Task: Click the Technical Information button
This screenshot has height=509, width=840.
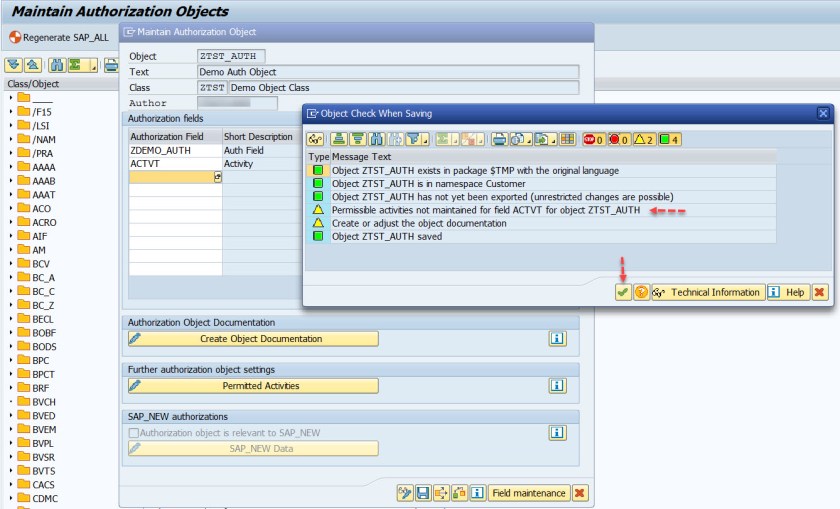Action: point(707,292)
